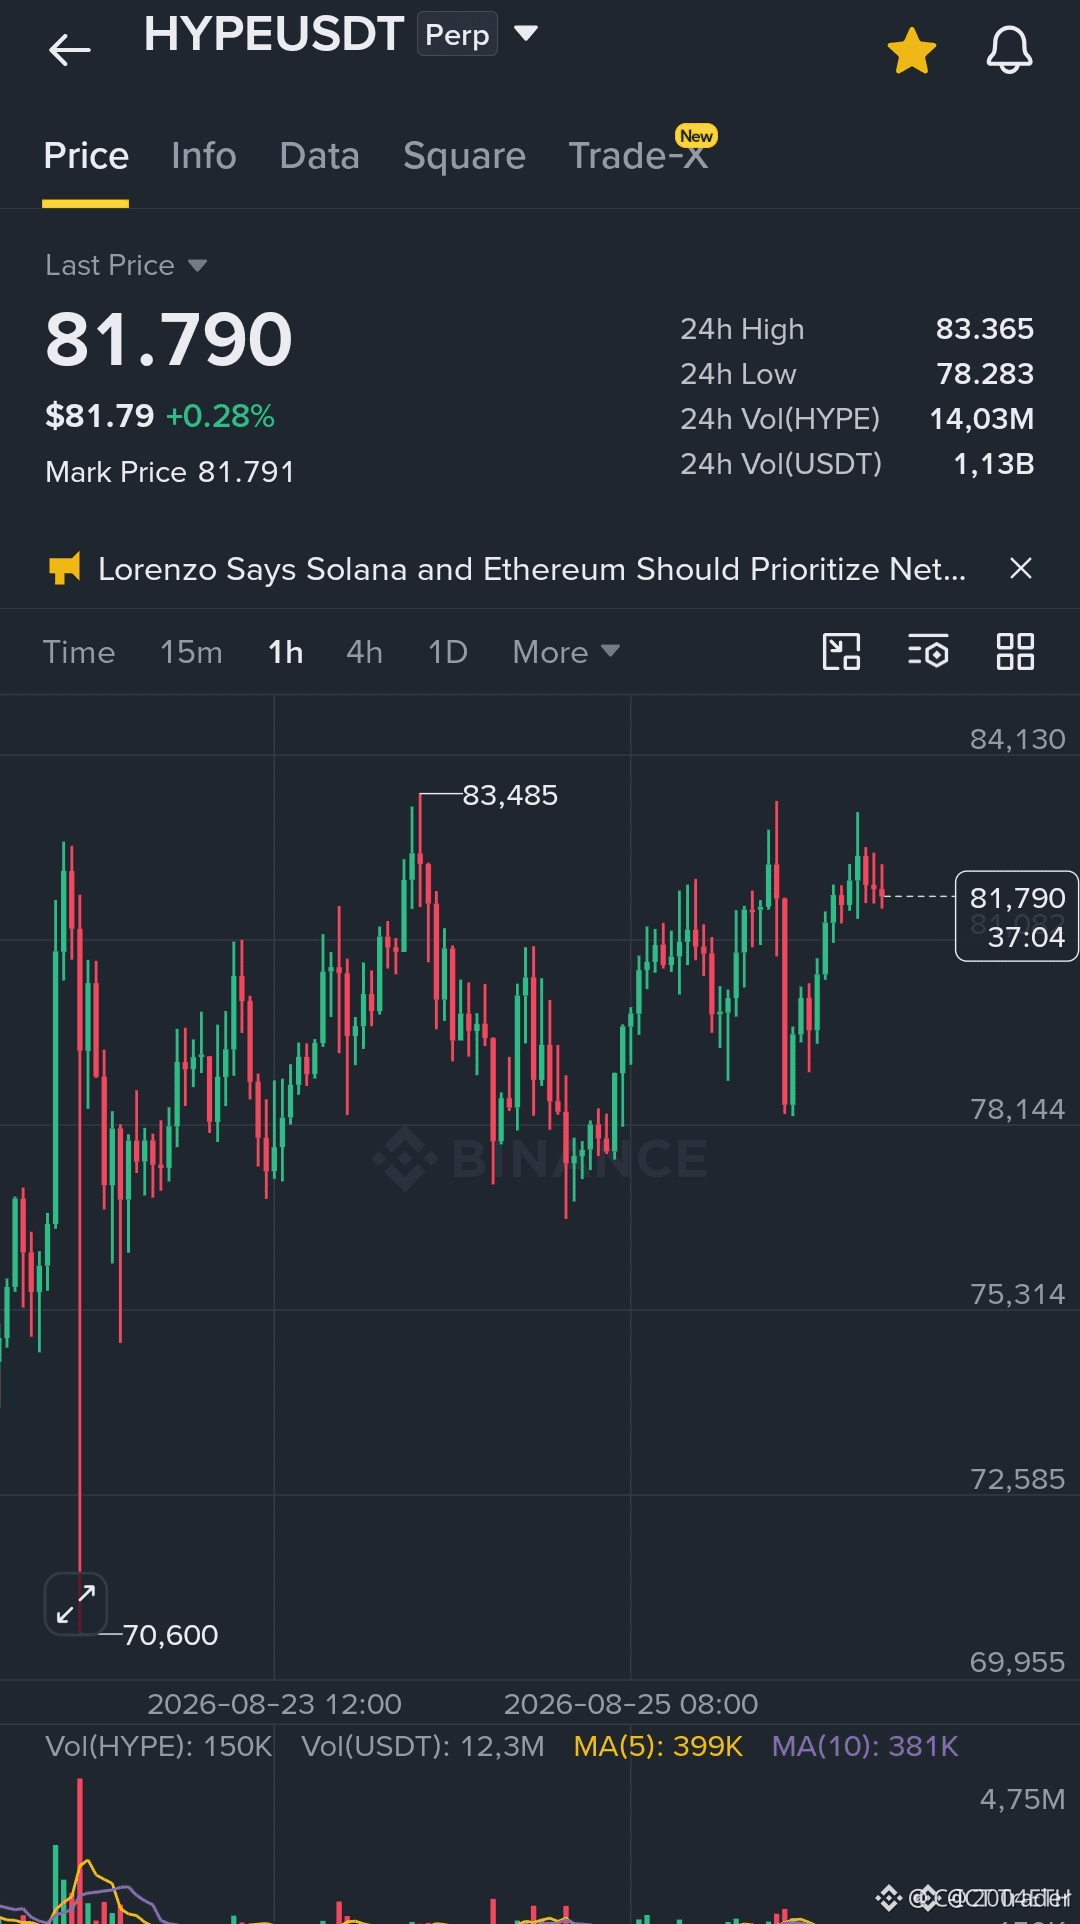The image size is (1080, 1924).
Task: Tap the MA(10): 381K volume label
Action: click(x=865, y=1746)
